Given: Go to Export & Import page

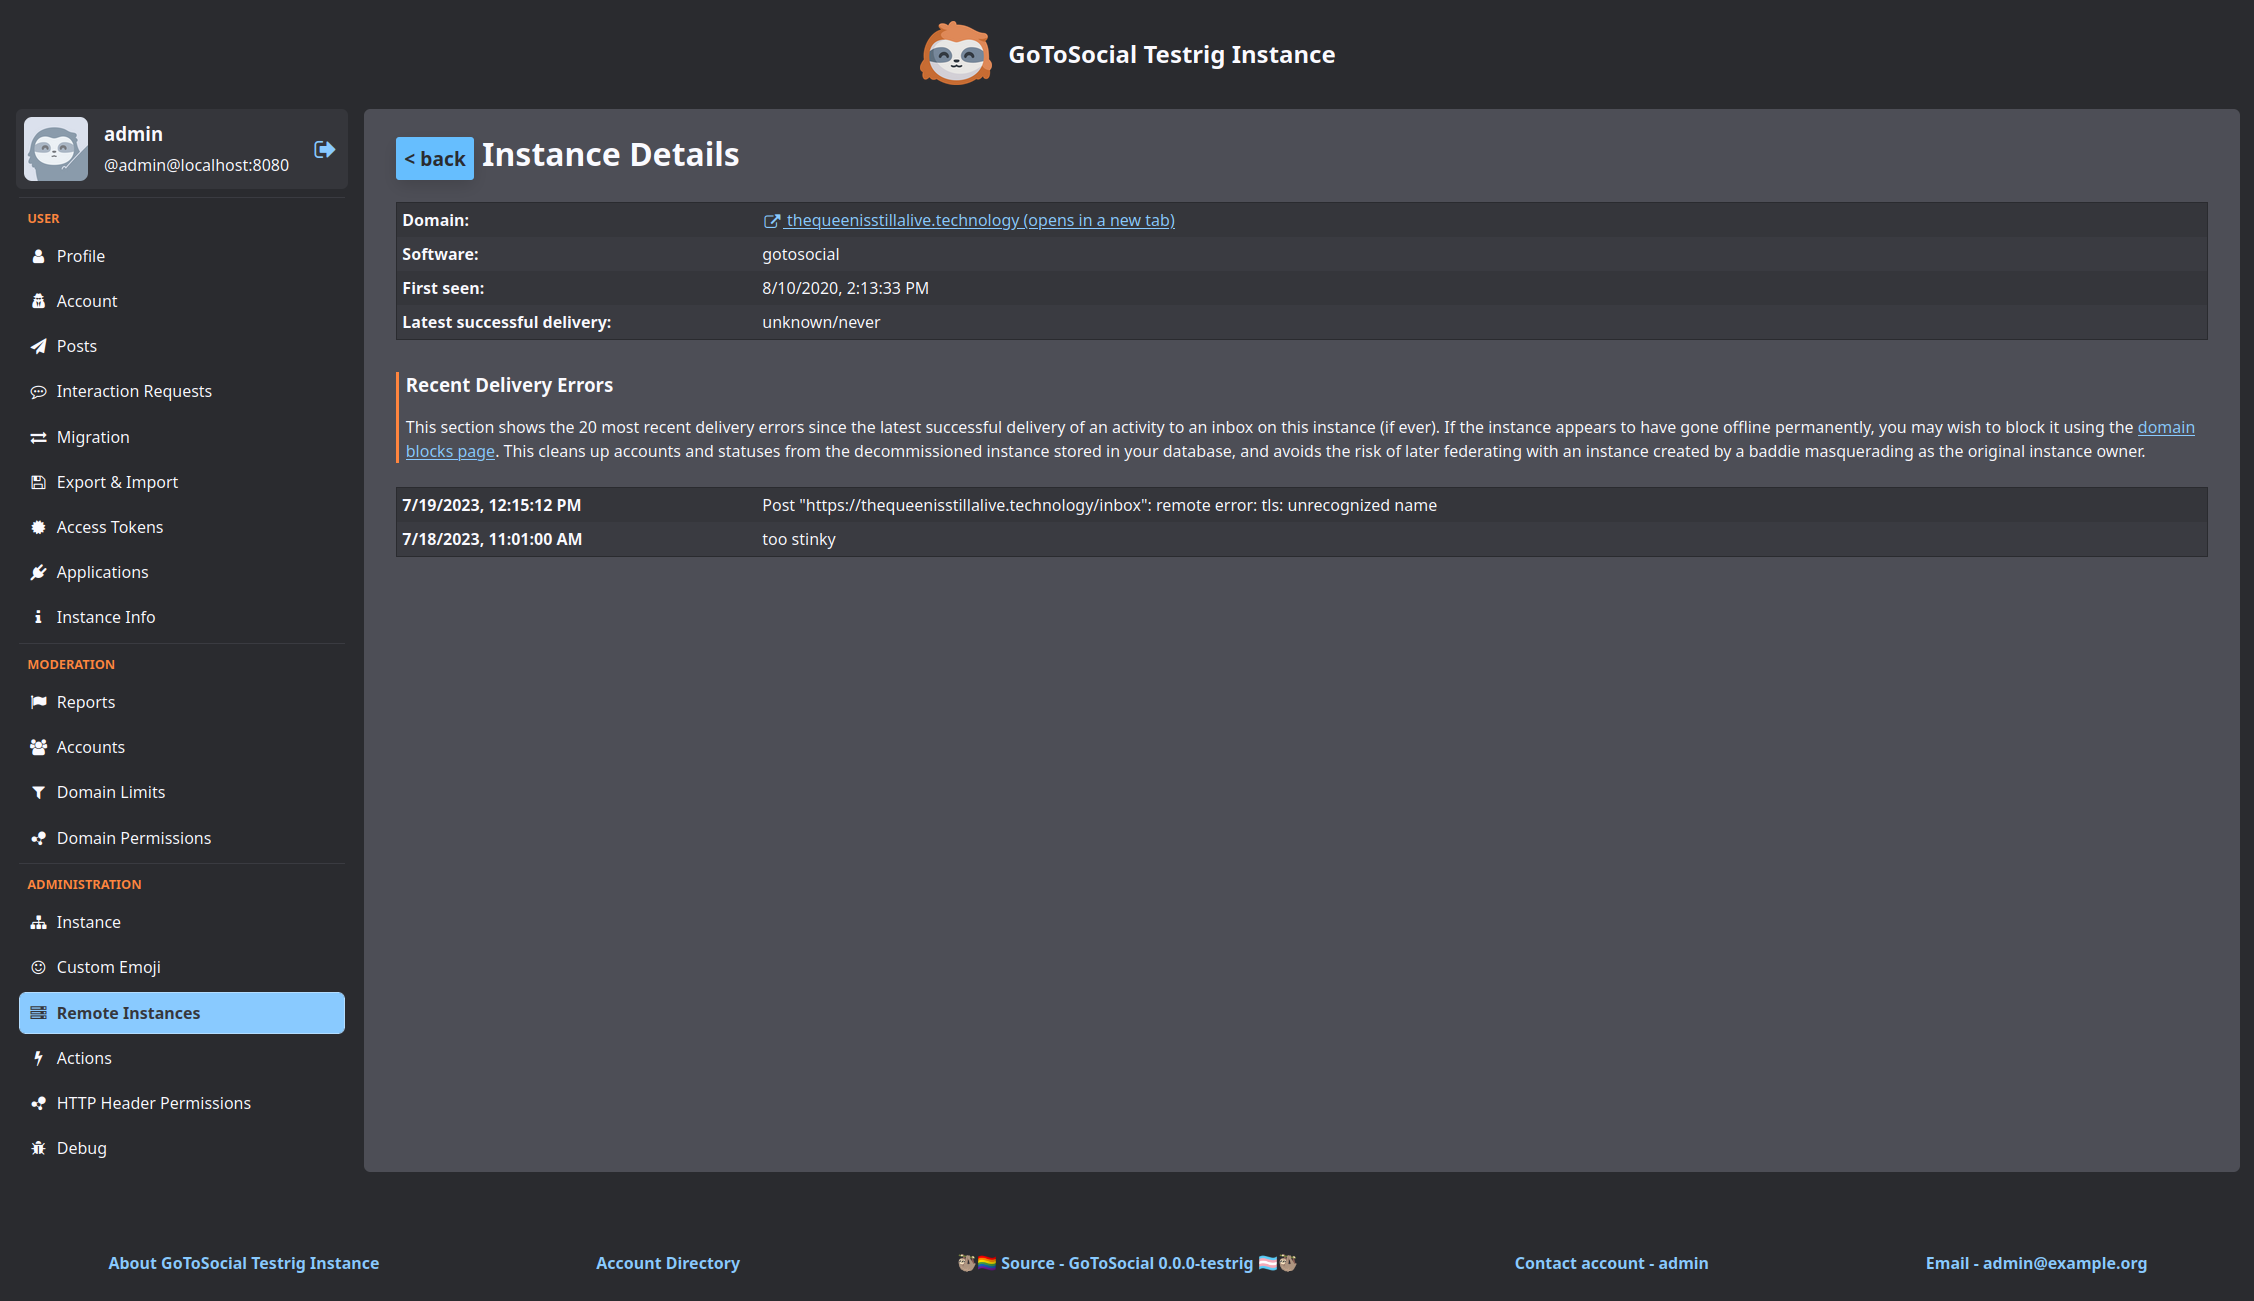Looking at the screenshot, I should (117, 482).
